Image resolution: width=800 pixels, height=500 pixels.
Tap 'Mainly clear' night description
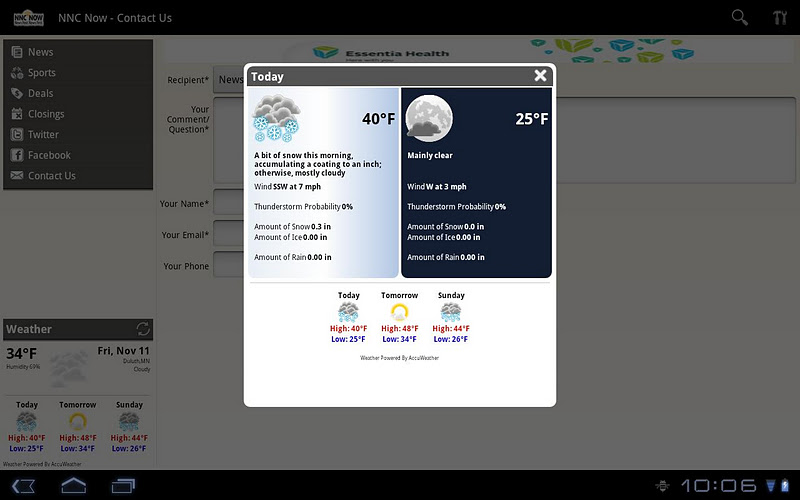pyautogui.click(x=430, y=155)
